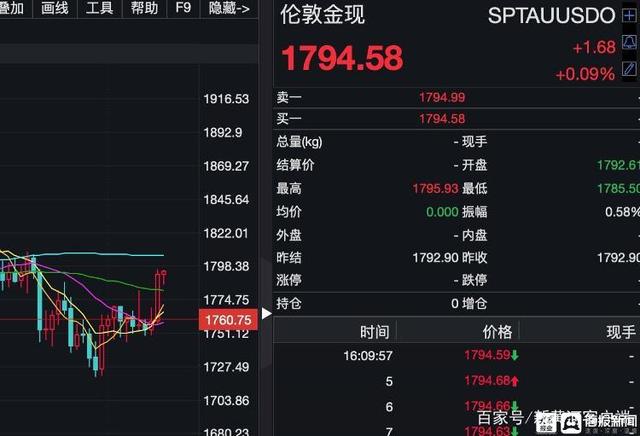The width and height of the screenshot is (640, 436).
Task: Open the 画线 drawing menu
Action: pyautogui.click(x=55, y=9)
